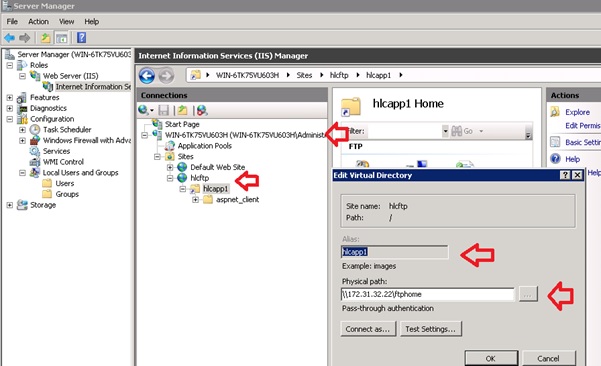Collapse the hlcftp site node

(170, 178)
